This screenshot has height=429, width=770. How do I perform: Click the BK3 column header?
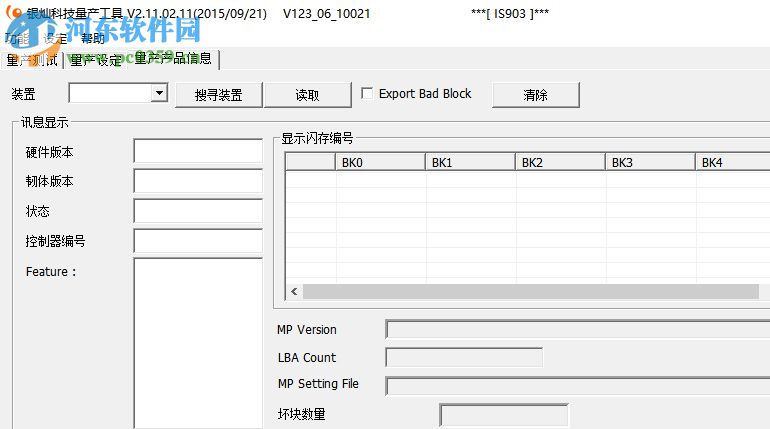(650, 162)
